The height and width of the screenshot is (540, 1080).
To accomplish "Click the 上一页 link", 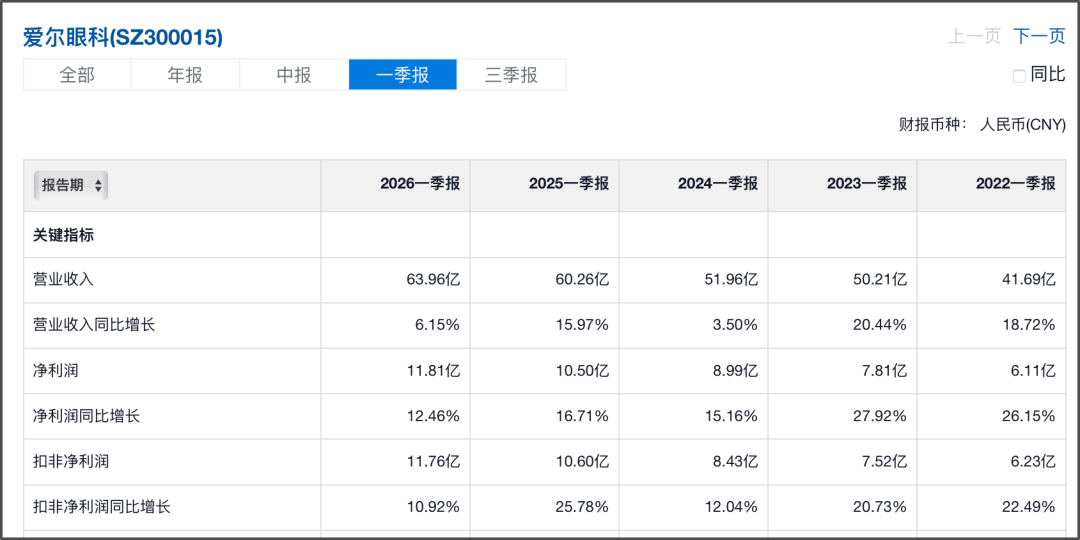I will coord(974,37).
